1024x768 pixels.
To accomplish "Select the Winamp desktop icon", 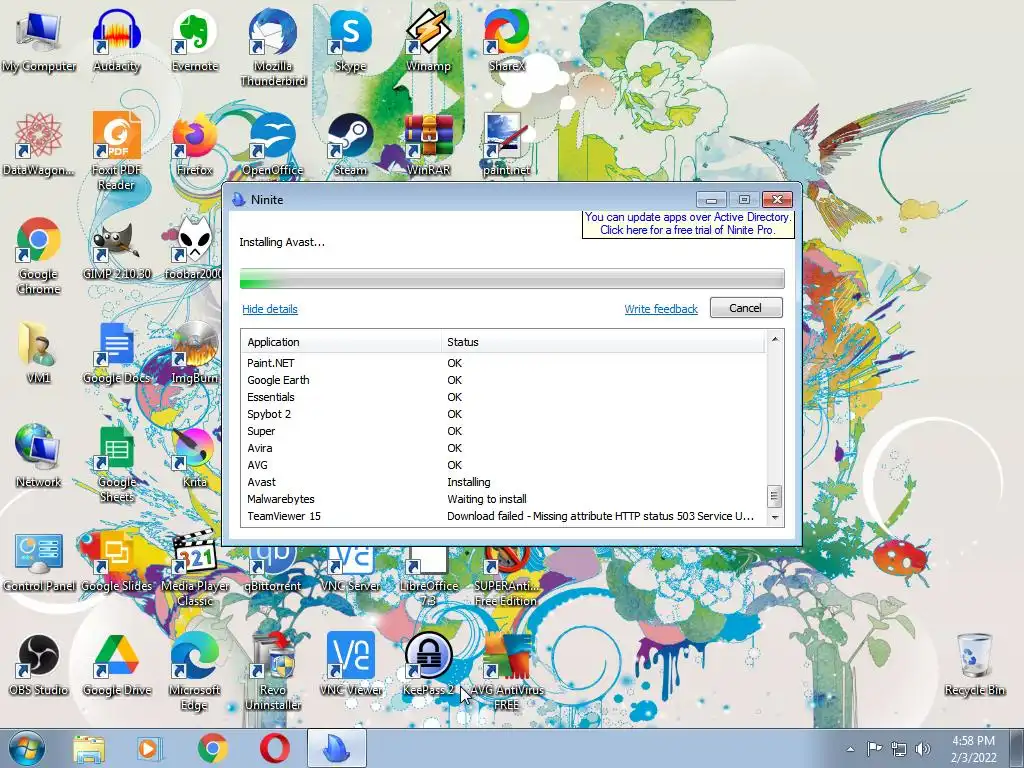I will click(428, 40).
